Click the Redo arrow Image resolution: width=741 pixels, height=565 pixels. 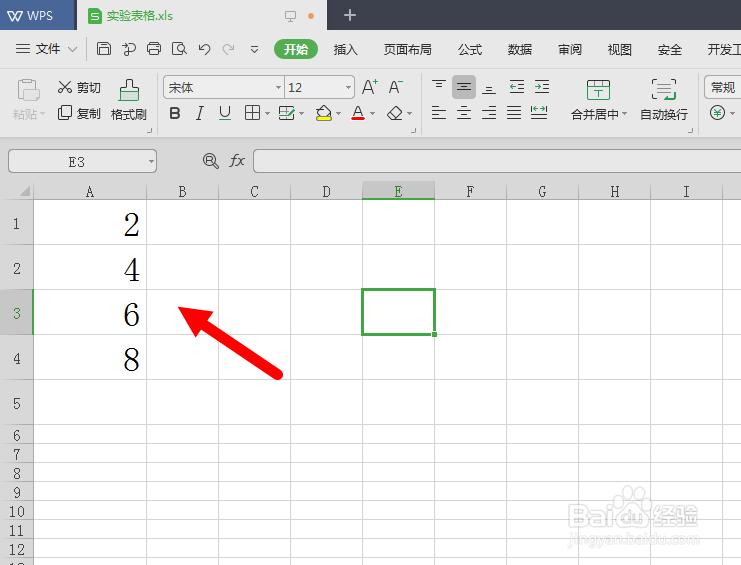229,49
